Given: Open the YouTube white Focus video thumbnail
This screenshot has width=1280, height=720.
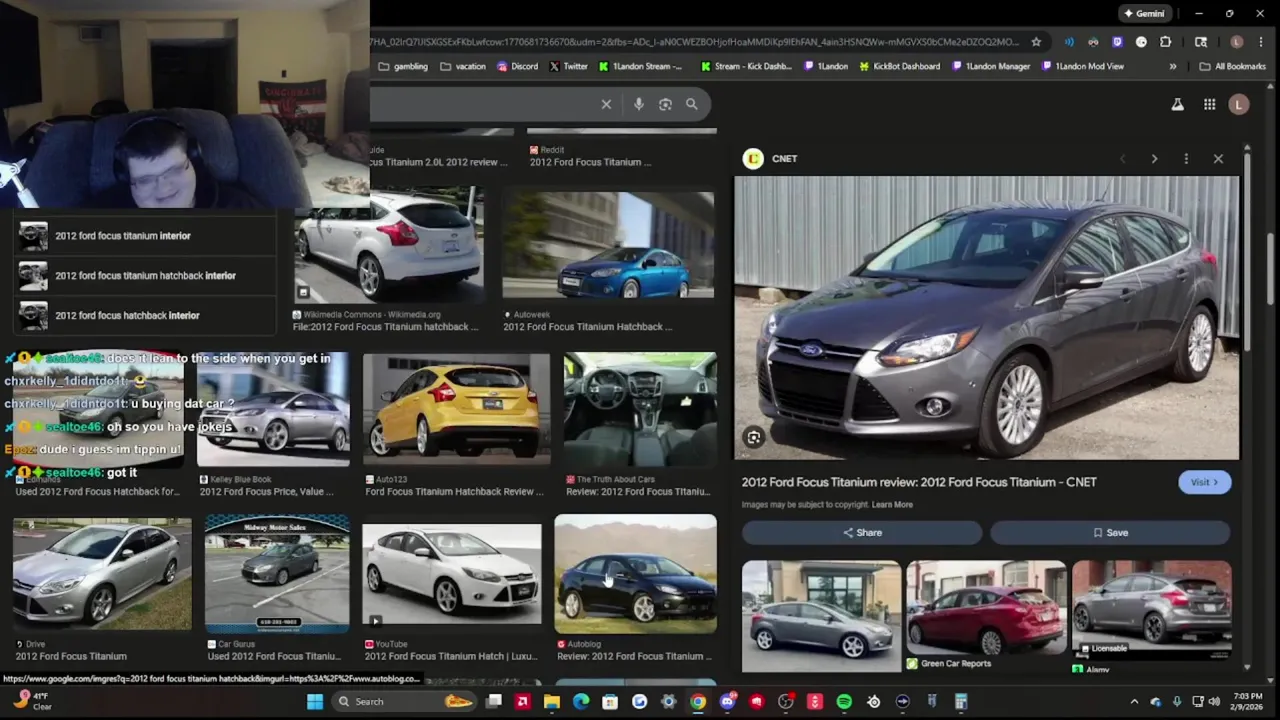Looking at the screenshot, I should pyautogui.click(x=452, y=575).
